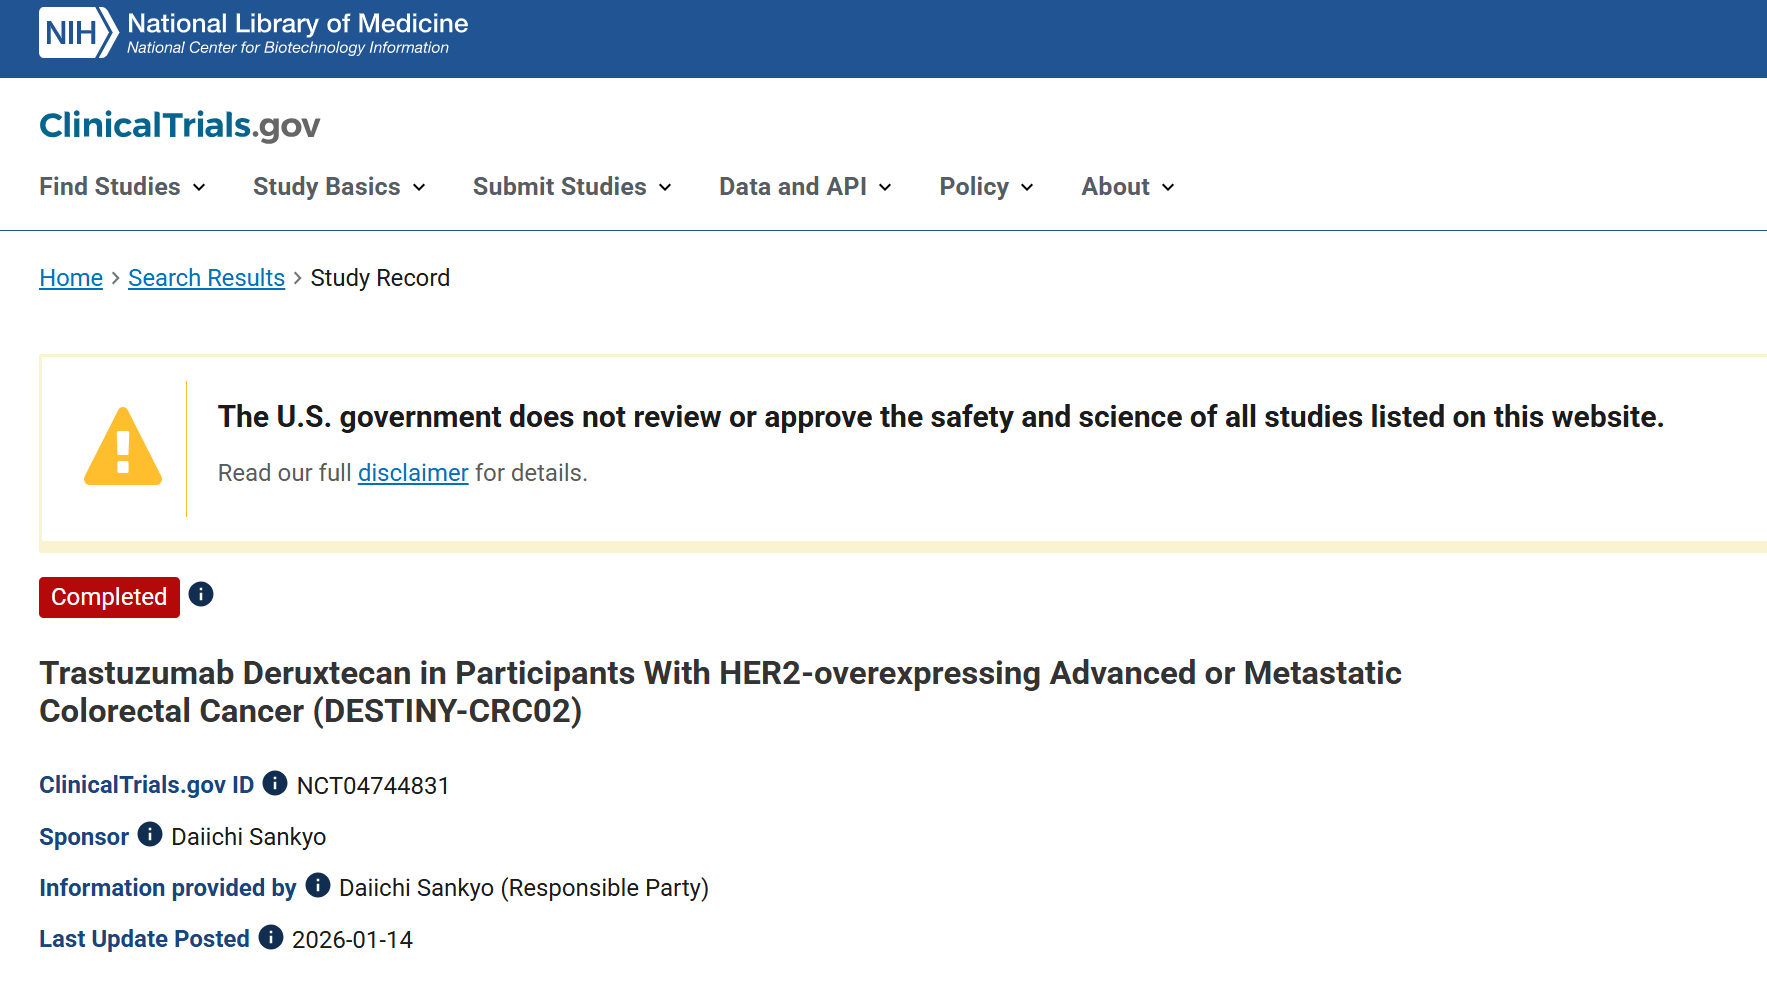Open the Submit Studies dropdown
The height and width of the screenshot is (999, 1767).
[x=572, y=187]
